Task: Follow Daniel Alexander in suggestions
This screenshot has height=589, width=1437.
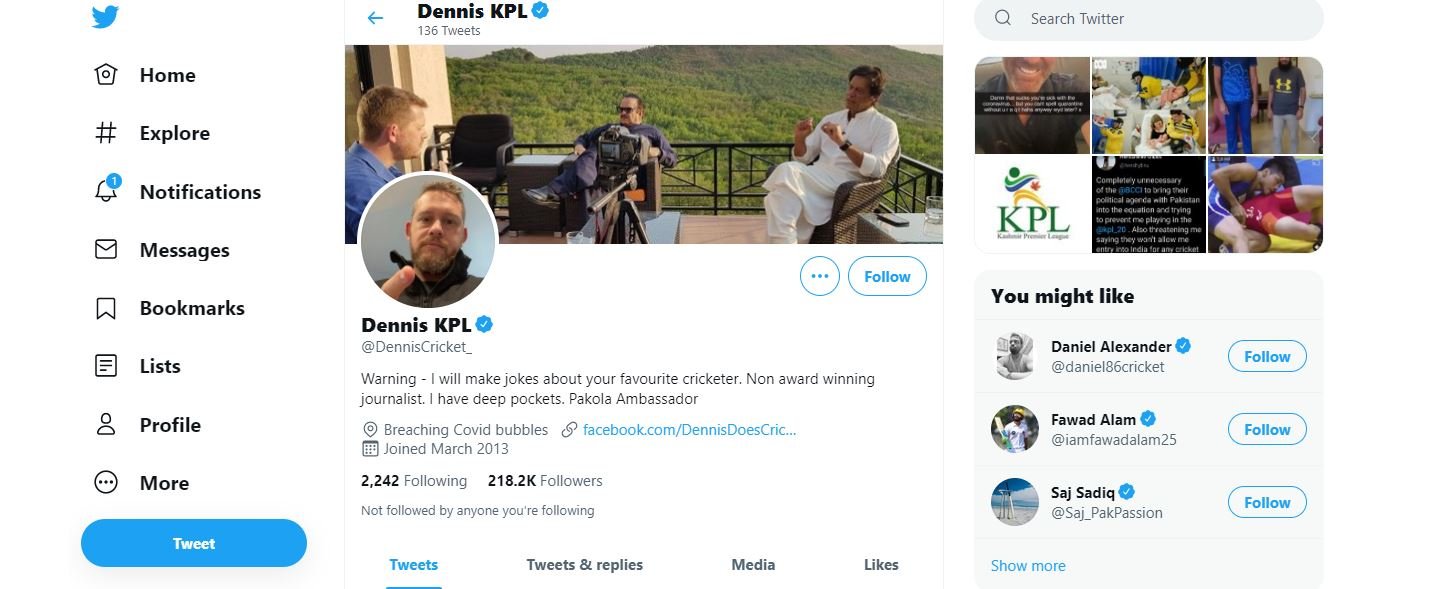Action: [x=1267, y=356]
